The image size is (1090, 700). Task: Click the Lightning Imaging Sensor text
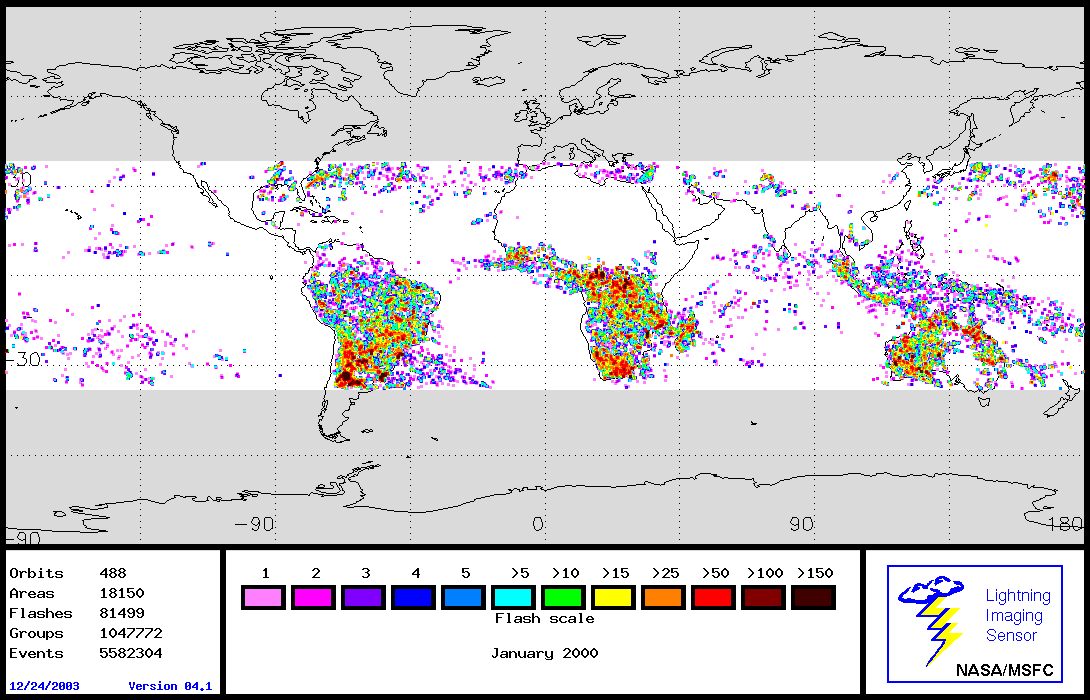click(1018, 616)
